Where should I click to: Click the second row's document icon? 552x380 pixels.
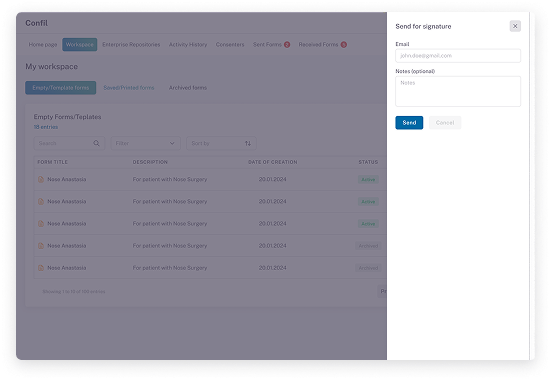(41, 201)
